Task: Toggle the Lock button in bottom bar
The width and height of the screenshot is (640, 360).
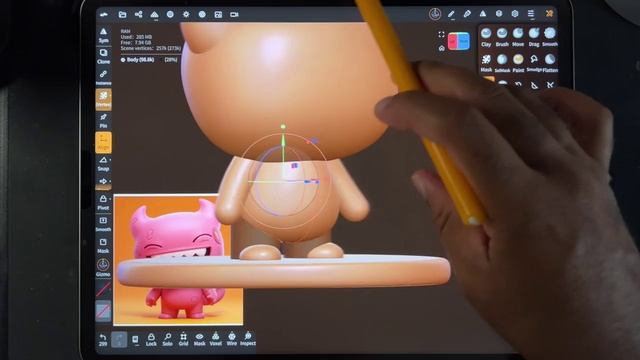Action: [x=151, y=339]
